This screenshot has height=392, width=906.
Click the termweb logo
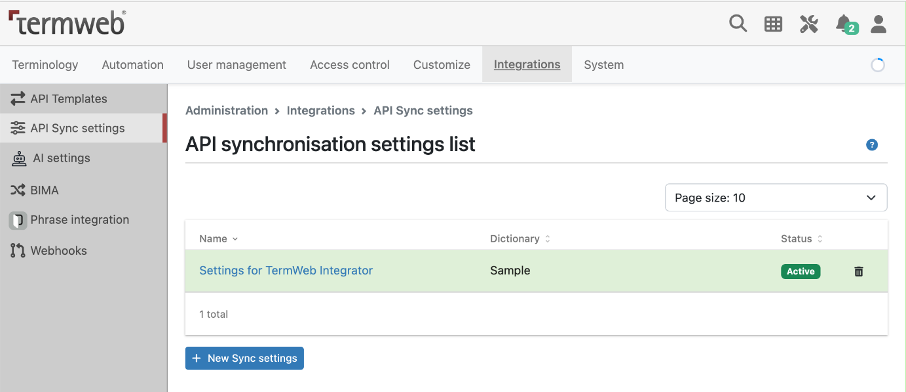(67, 23)
